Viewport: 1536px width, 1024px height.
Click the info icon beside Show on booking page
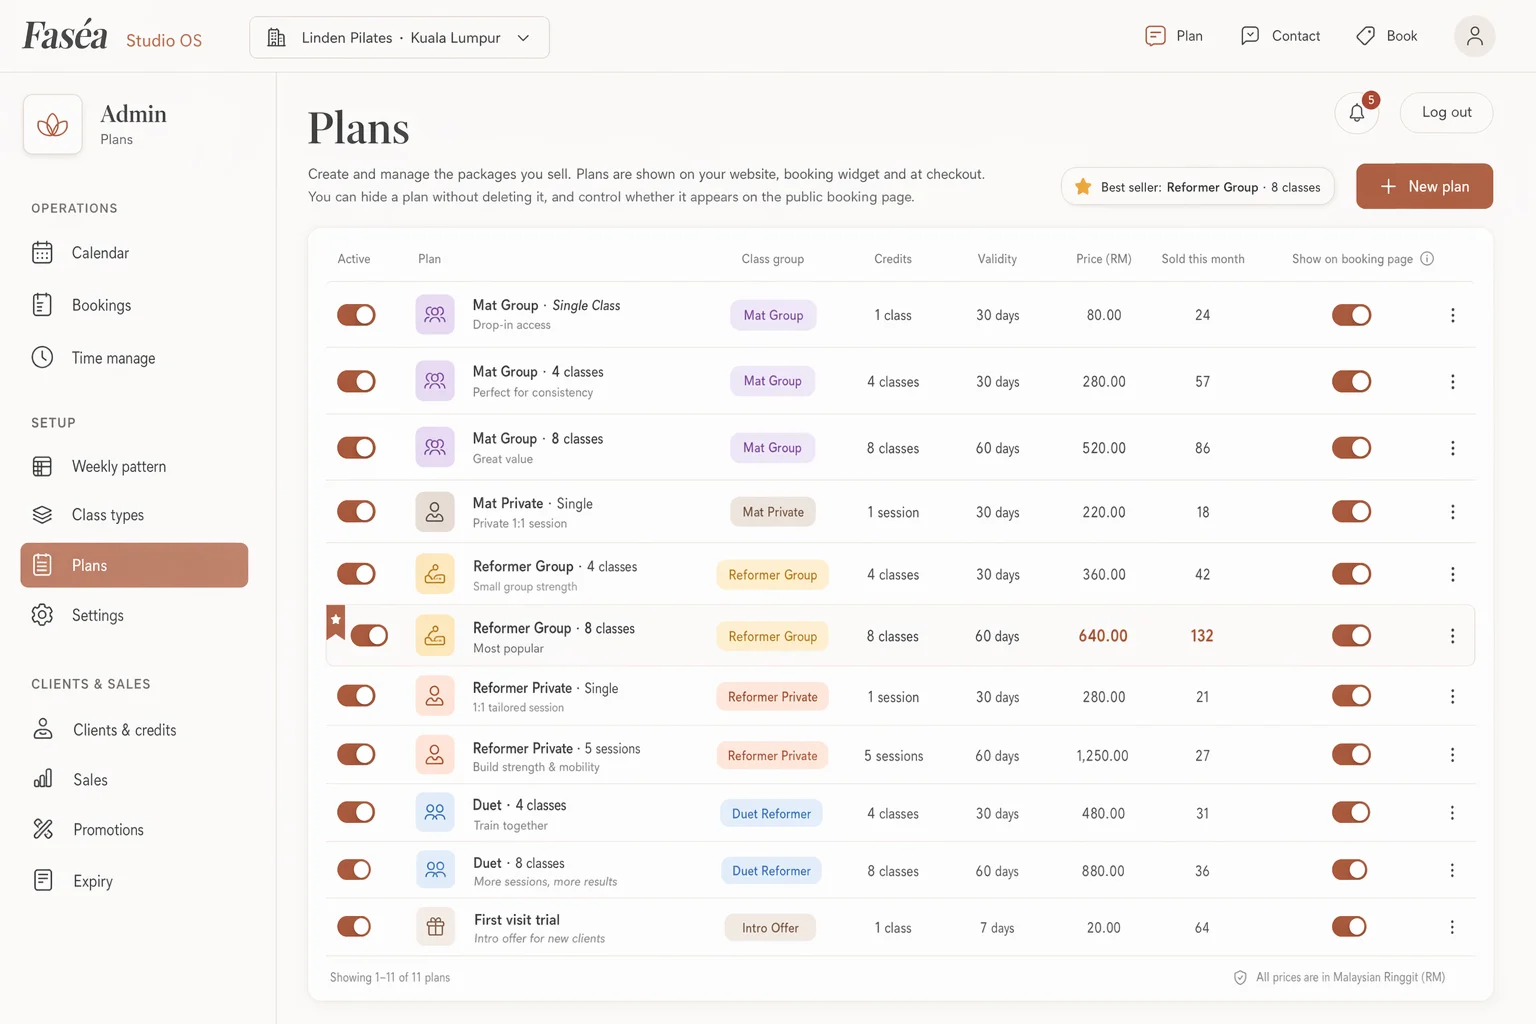[x=1427, y=258]
